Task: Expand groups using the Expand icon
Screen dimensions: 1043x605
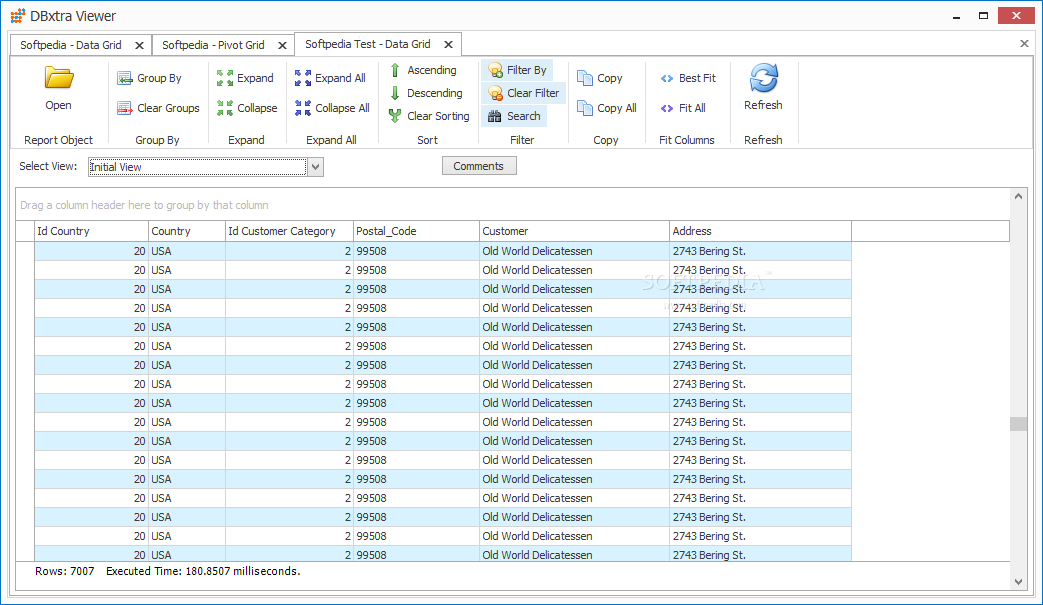Action: point(225,78)
